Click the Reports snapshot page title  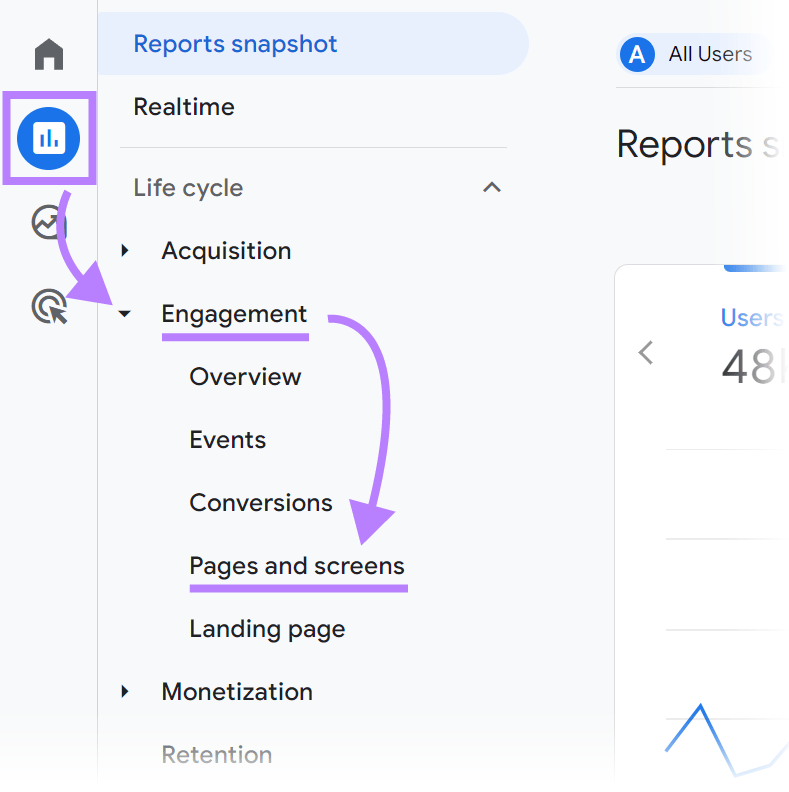point(698,145)
